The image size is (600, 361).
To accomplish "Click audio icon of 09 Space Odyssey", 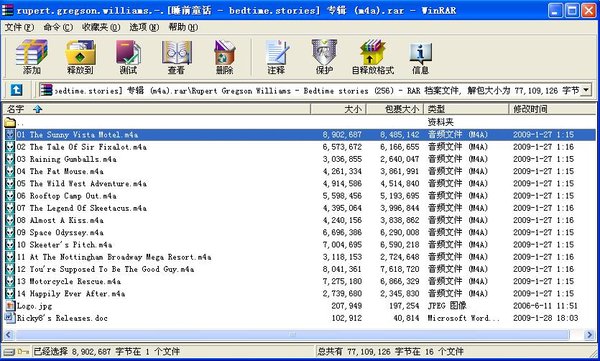I will point(10,232).
